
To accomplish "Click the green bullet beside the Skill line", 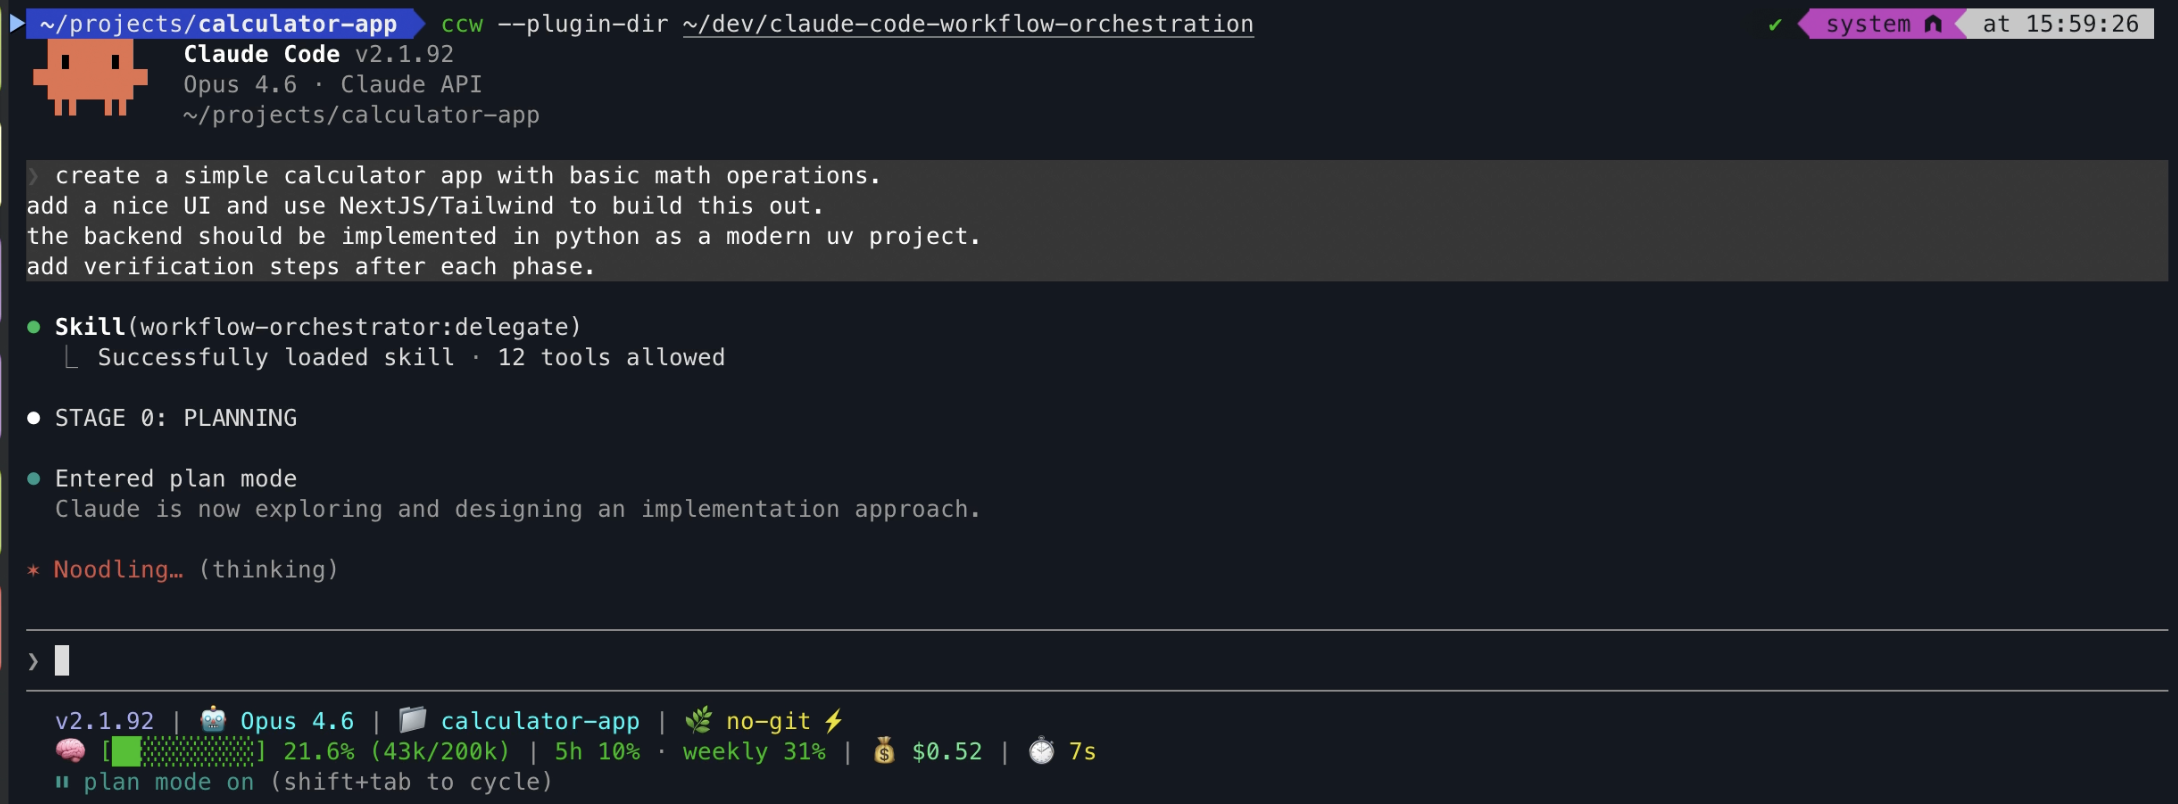I will click(34, 327).
